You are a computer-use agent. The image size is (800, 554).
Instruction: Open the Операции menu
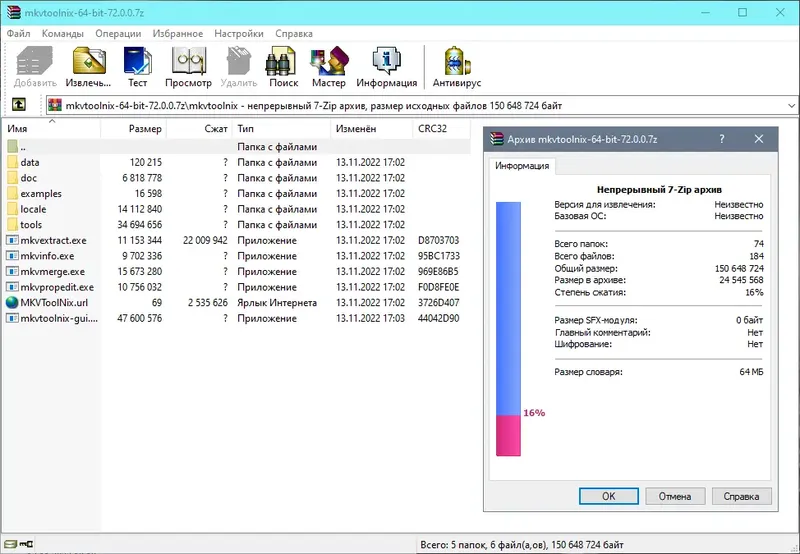click(118, 34)
